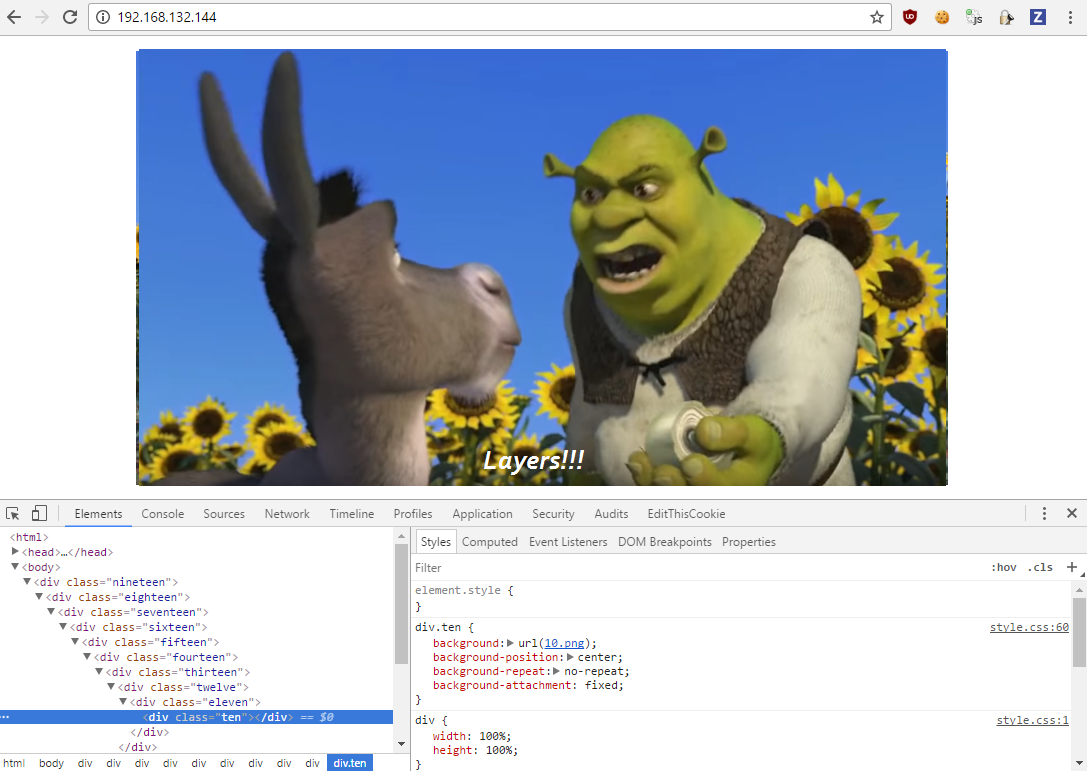
Task: Open the 10.png background image link
Action: click(x=564, y=643)
